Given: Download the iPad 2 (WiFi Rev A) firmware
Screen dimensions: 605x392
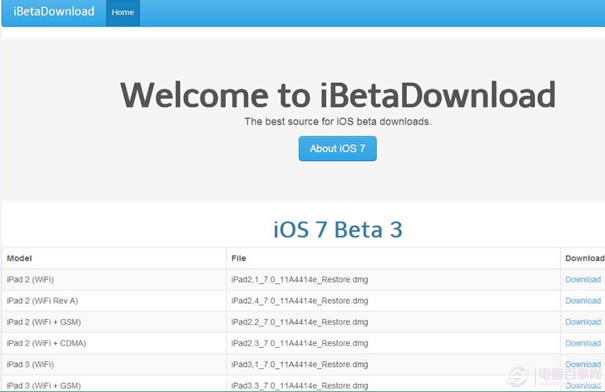Looking at the screenshot, I should coord(583,301).
